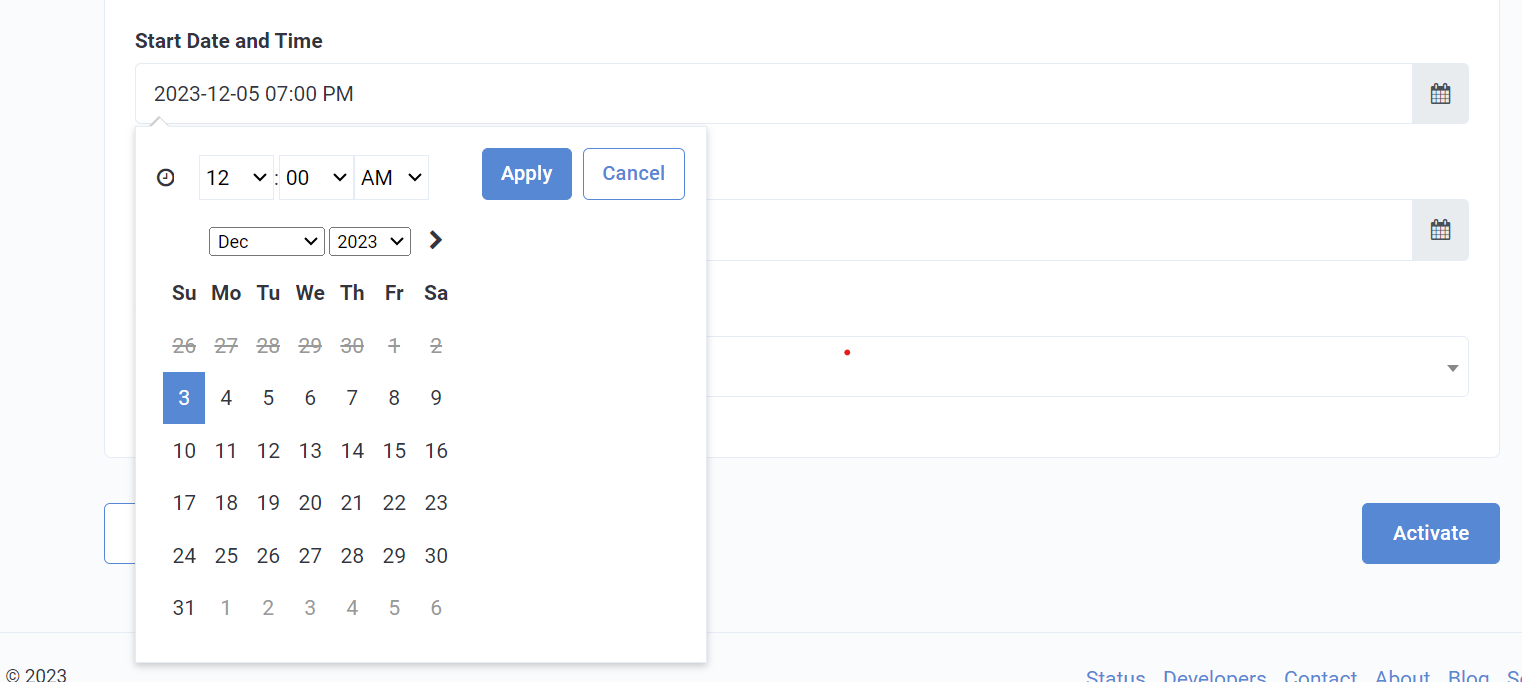This screenshot has height=682, width=1522.
Task: Choose December 31 in the calendar
Action: click(x=184, y=608)
